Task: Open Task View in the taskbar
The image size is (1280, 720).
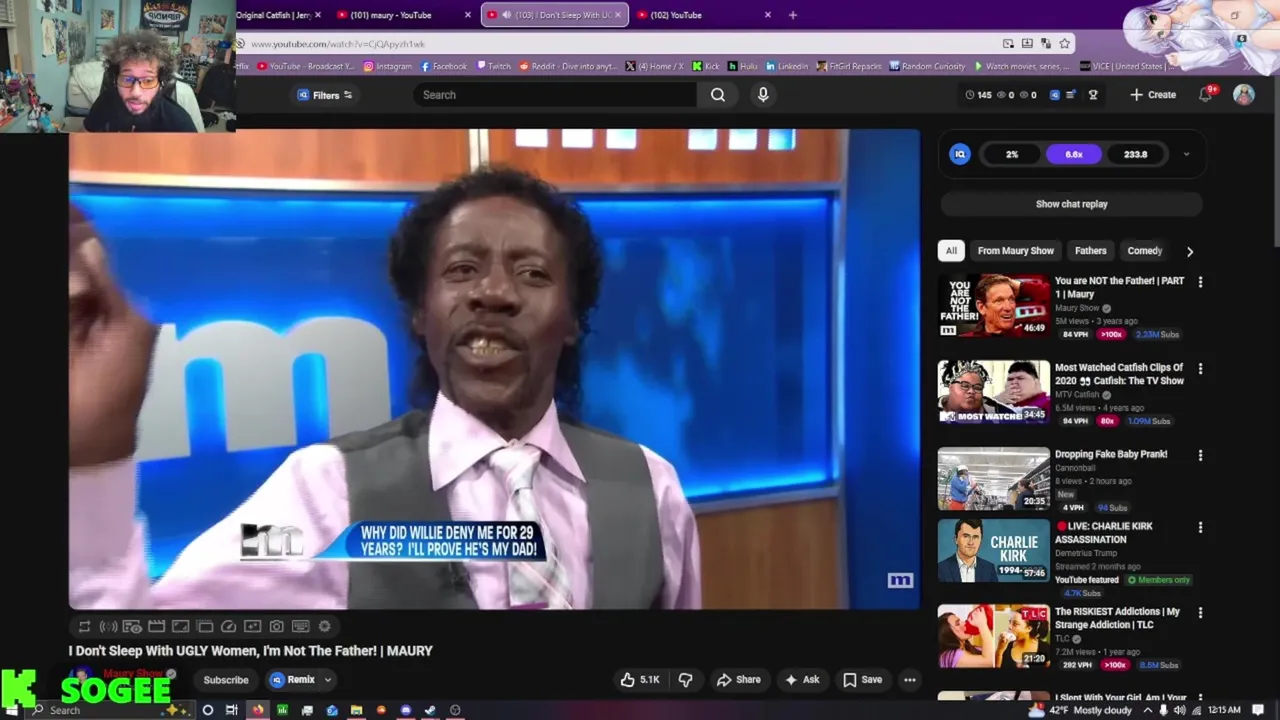Action: click(232, 710)
